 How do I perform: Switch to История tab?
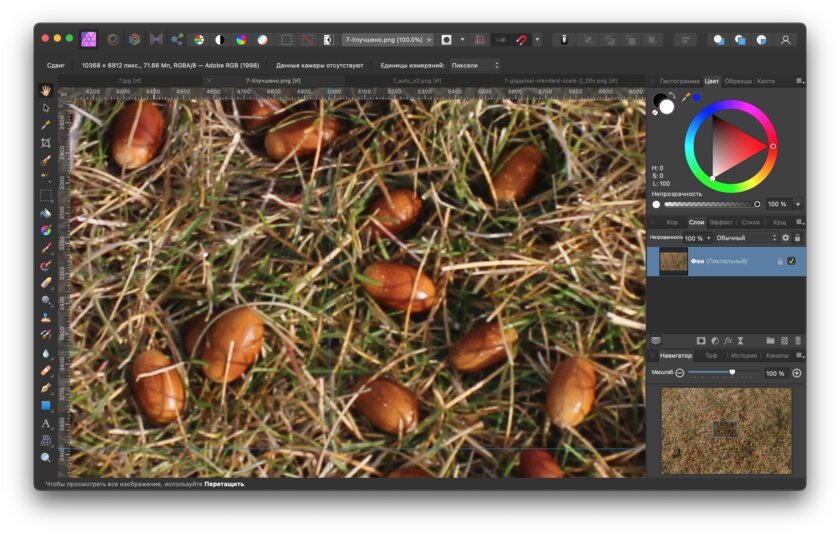pos(744,356)
